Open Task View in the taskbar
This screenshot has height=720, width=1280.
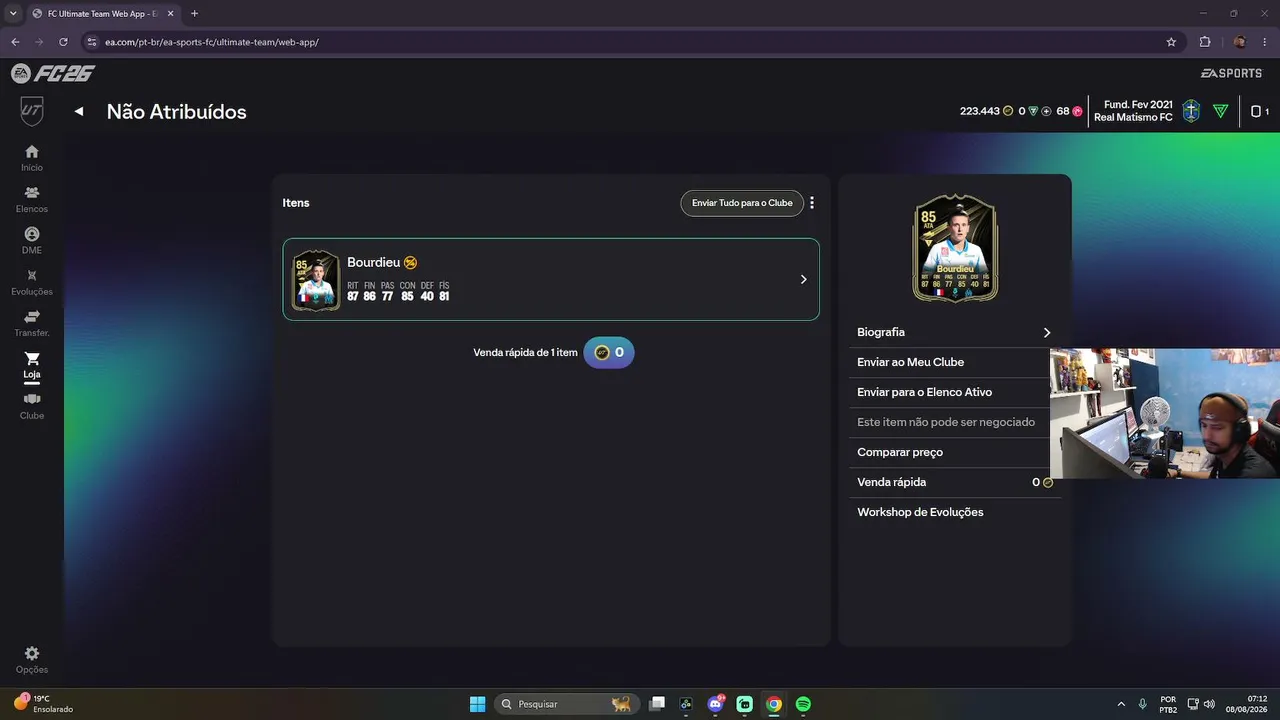(657, 704)
